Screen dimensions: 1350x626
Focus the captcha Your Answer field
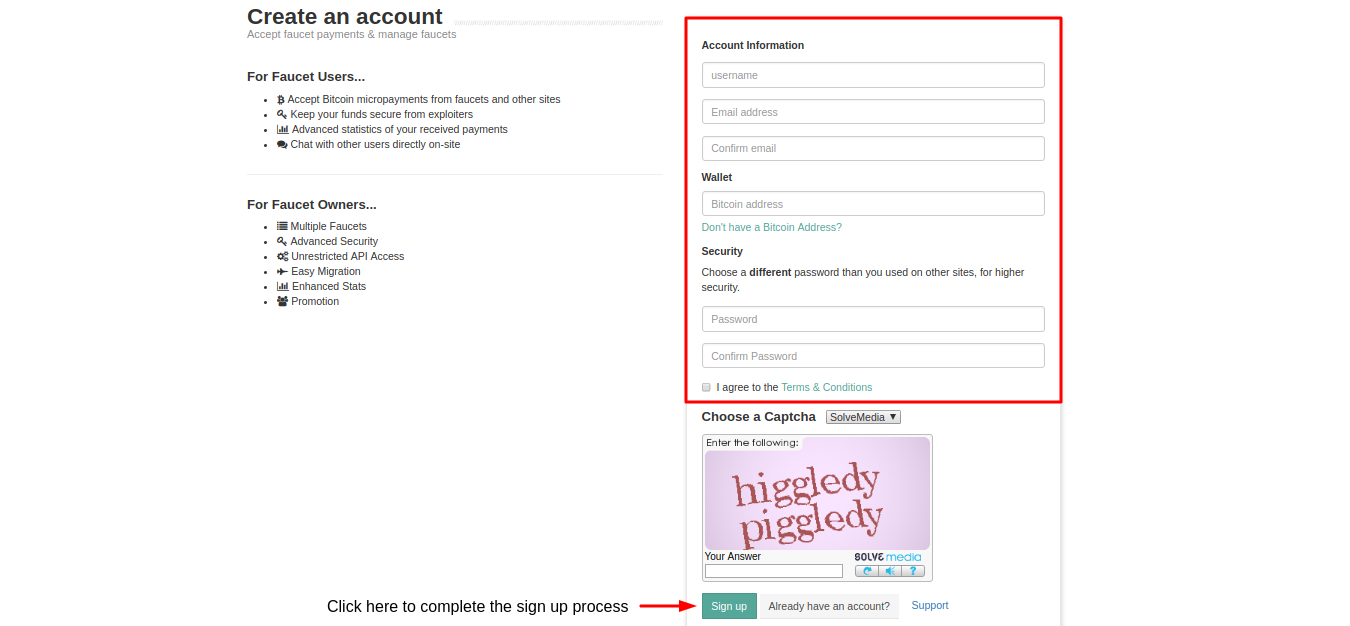(x=773, y=571)
